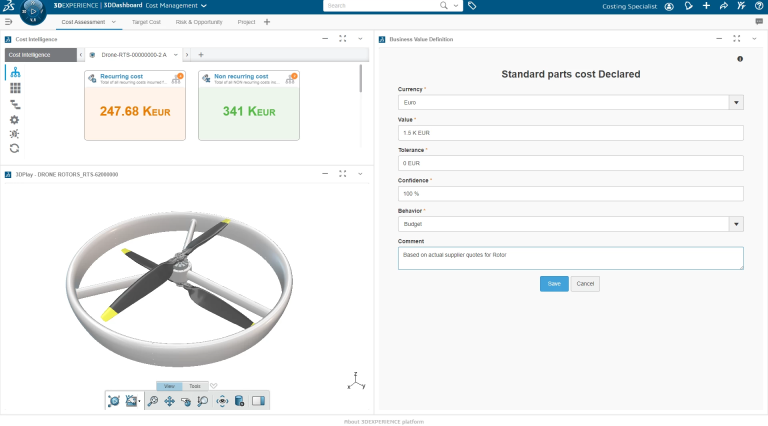768x426 pixels.
Task: Open the Risk & Opportunity tab
Action: click(x=199, y=21)
